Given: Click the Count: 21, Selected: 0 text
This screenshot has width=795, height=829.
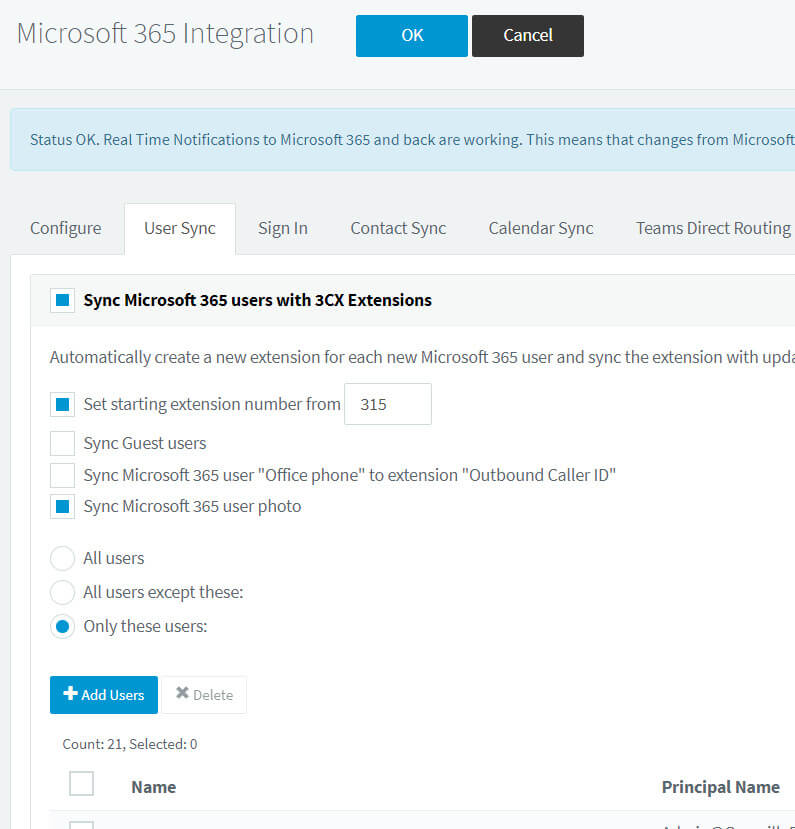Looking at the screenshot, I should tap(130, 744).
